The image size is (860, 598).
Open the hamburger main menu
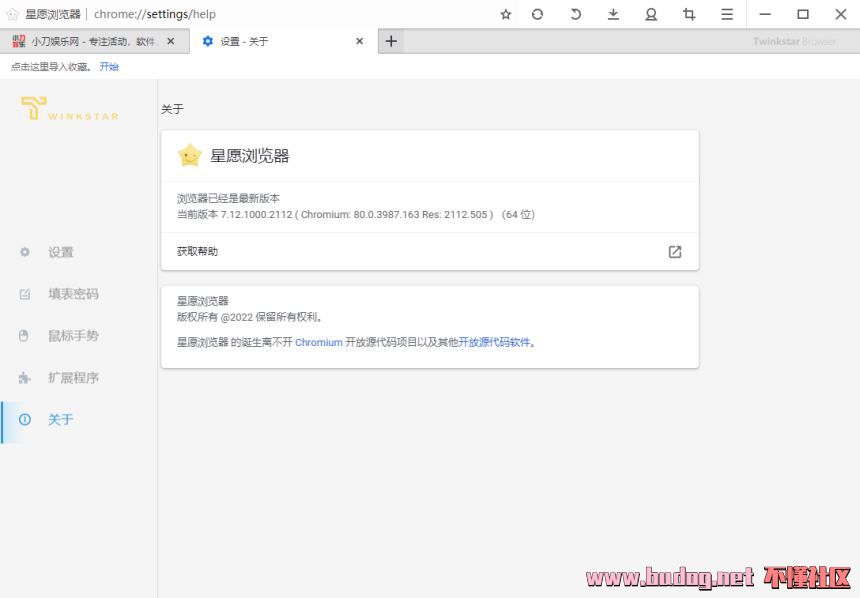point(727,14)
